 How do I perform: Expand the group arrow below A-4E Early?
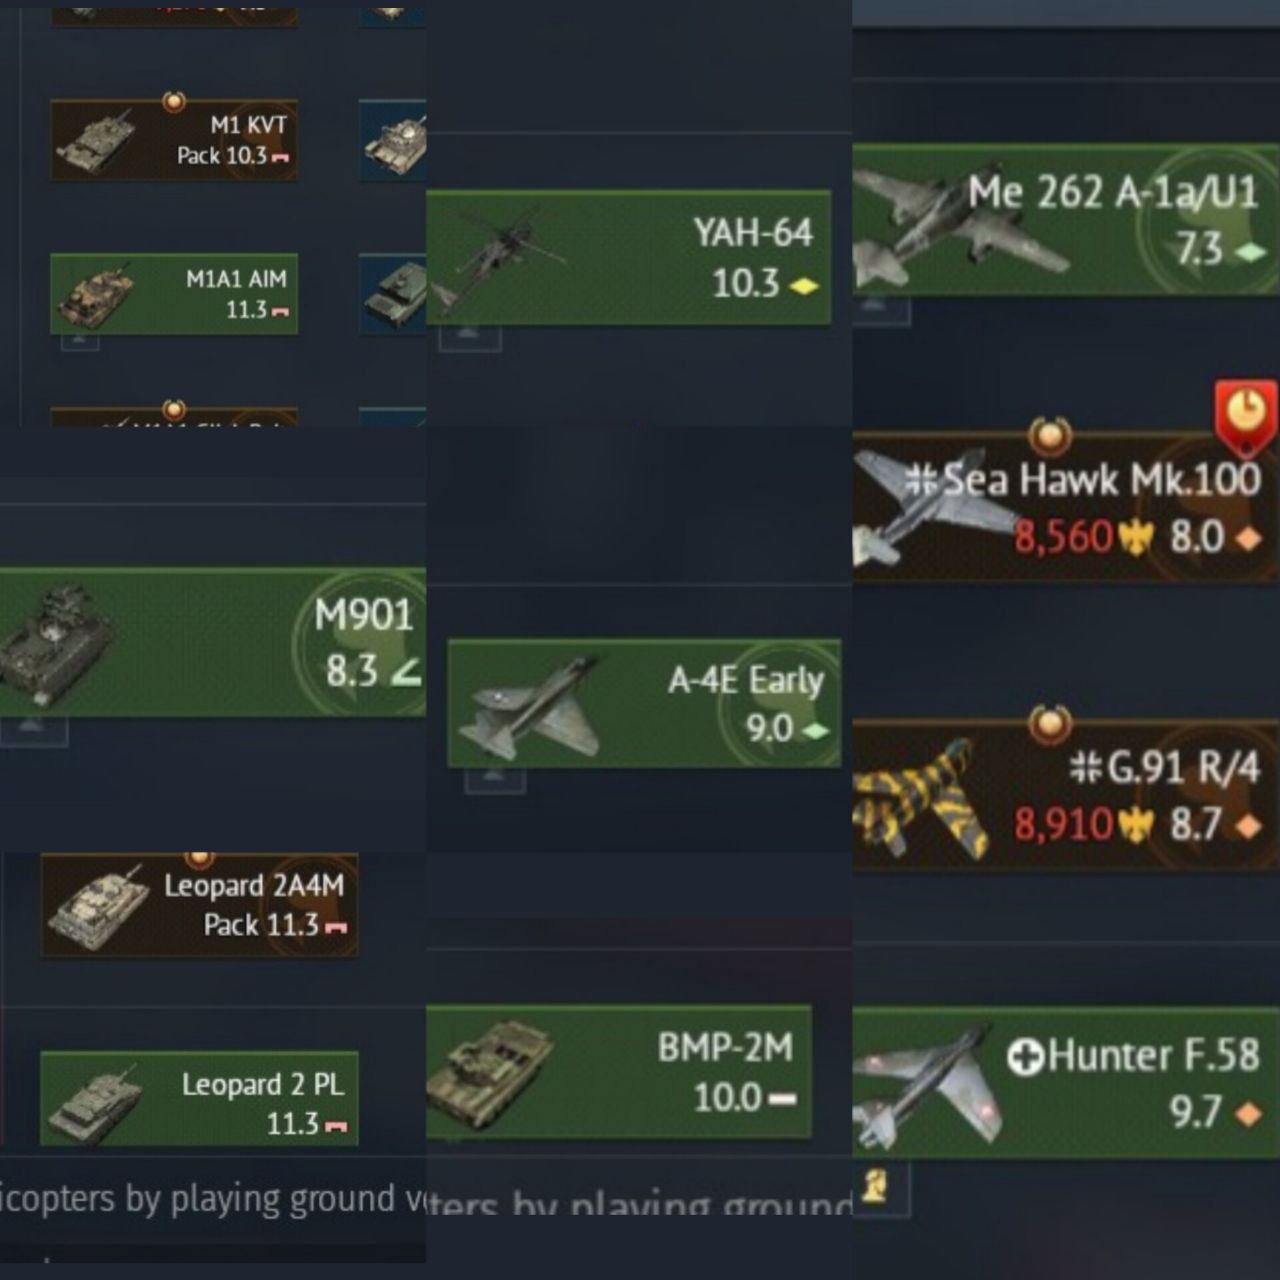[x=495, y=778]
